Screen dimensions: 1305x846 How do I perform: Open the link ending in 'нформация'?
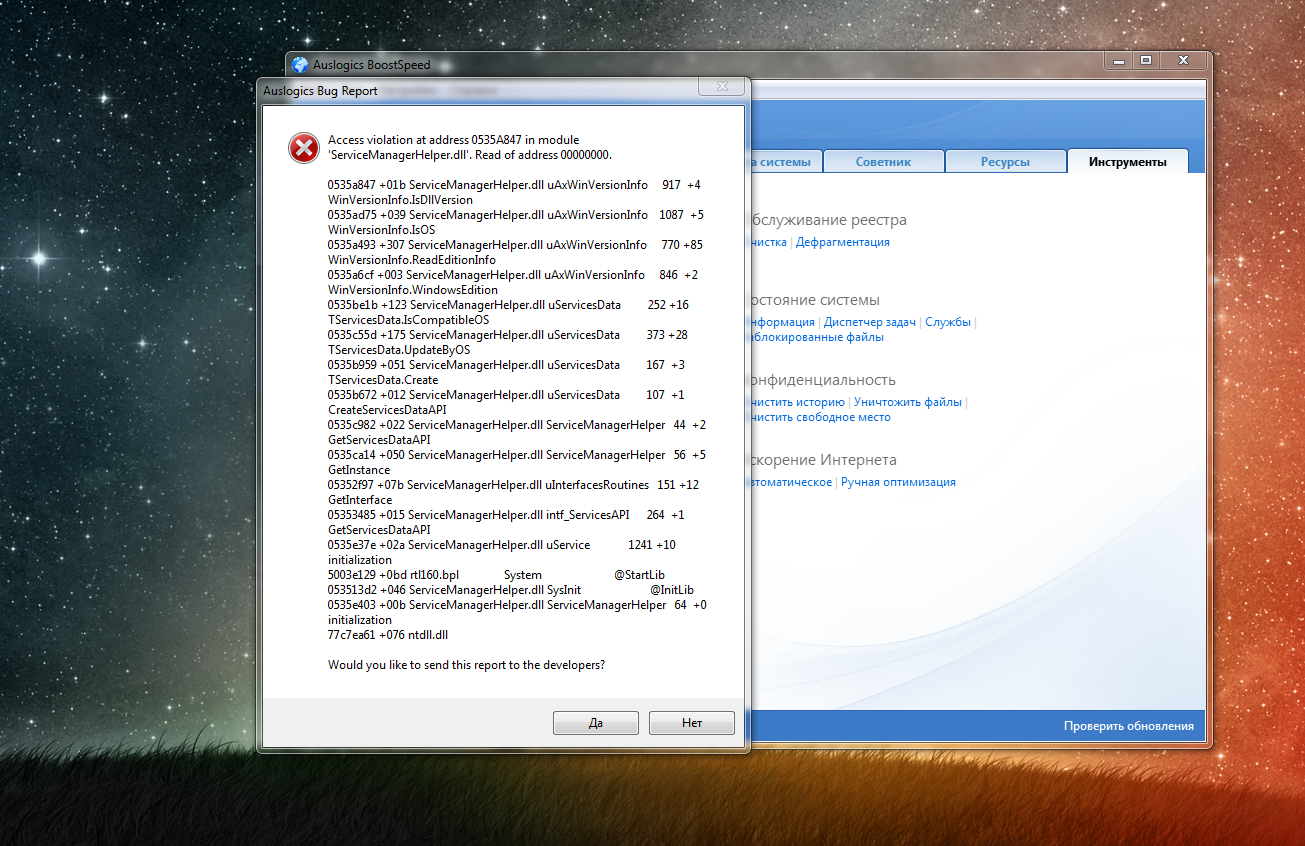781,322
